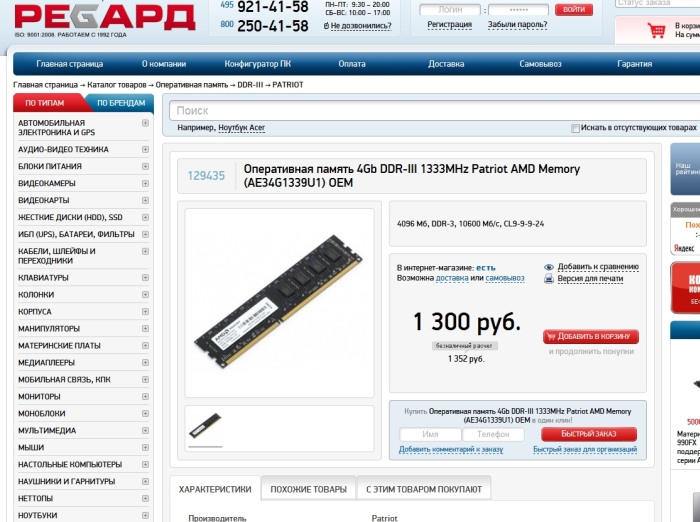Open Моноблоки category in sidebar
The image size is (700, 522).
click(42, 413)
